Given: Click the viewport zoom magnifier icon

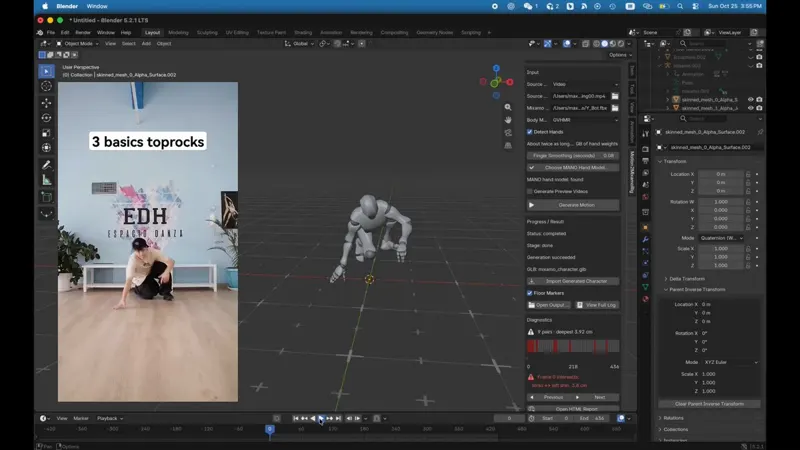Looking at the screenshot, I should (x=508, y=107).
